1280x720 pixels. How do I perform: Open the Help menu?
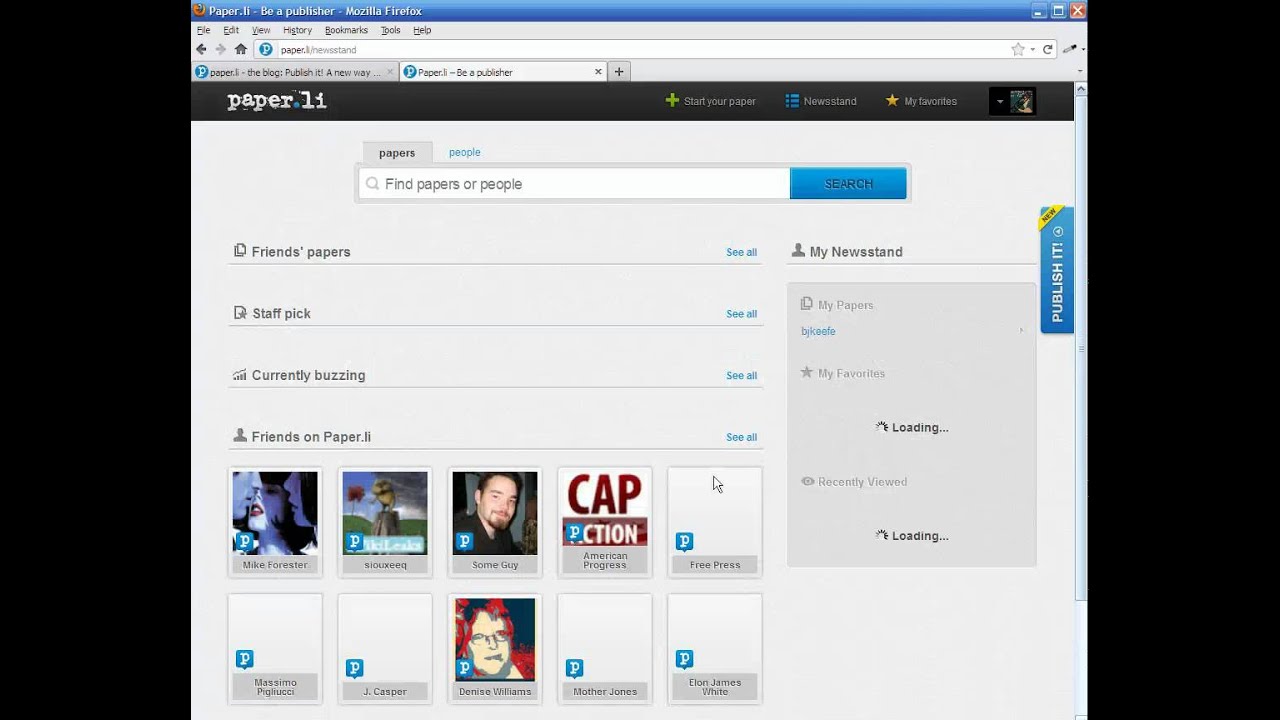pyautogui.click(x=422, y=30)
